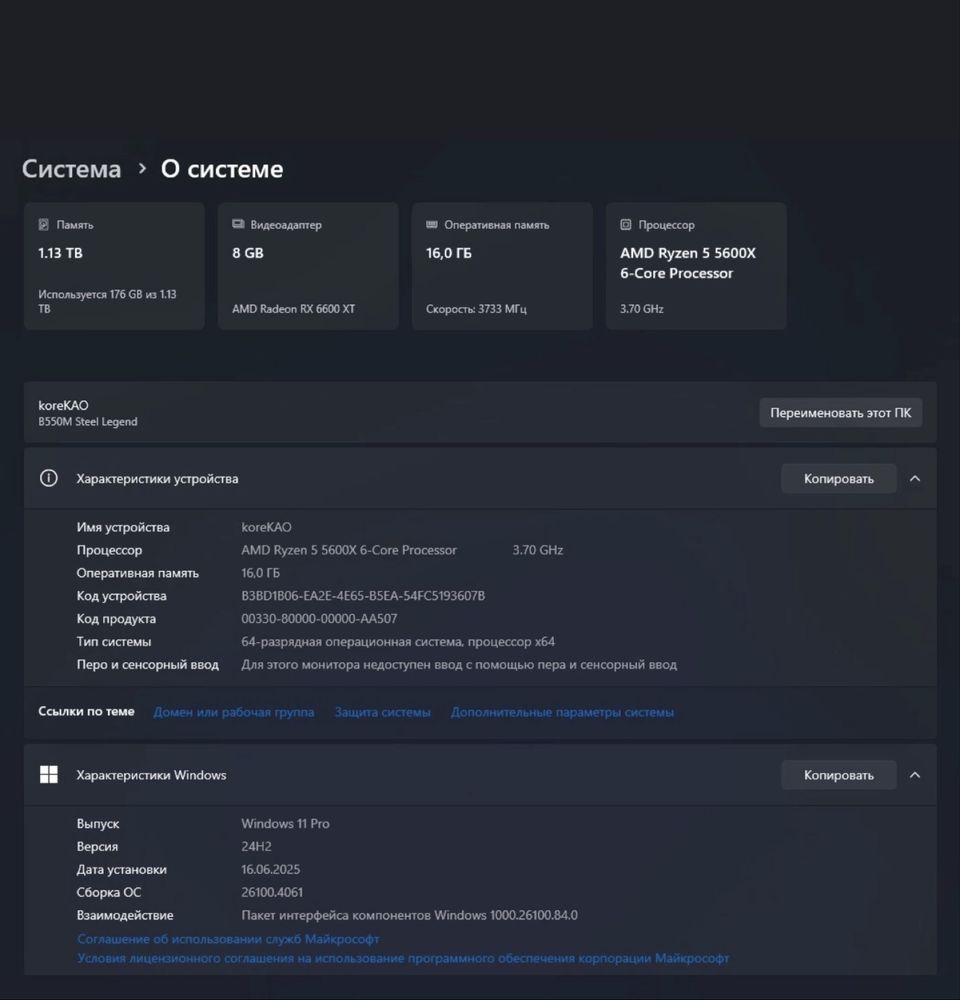Collapse the Характеристики Windows section chevron

click(x=915, y=775)
